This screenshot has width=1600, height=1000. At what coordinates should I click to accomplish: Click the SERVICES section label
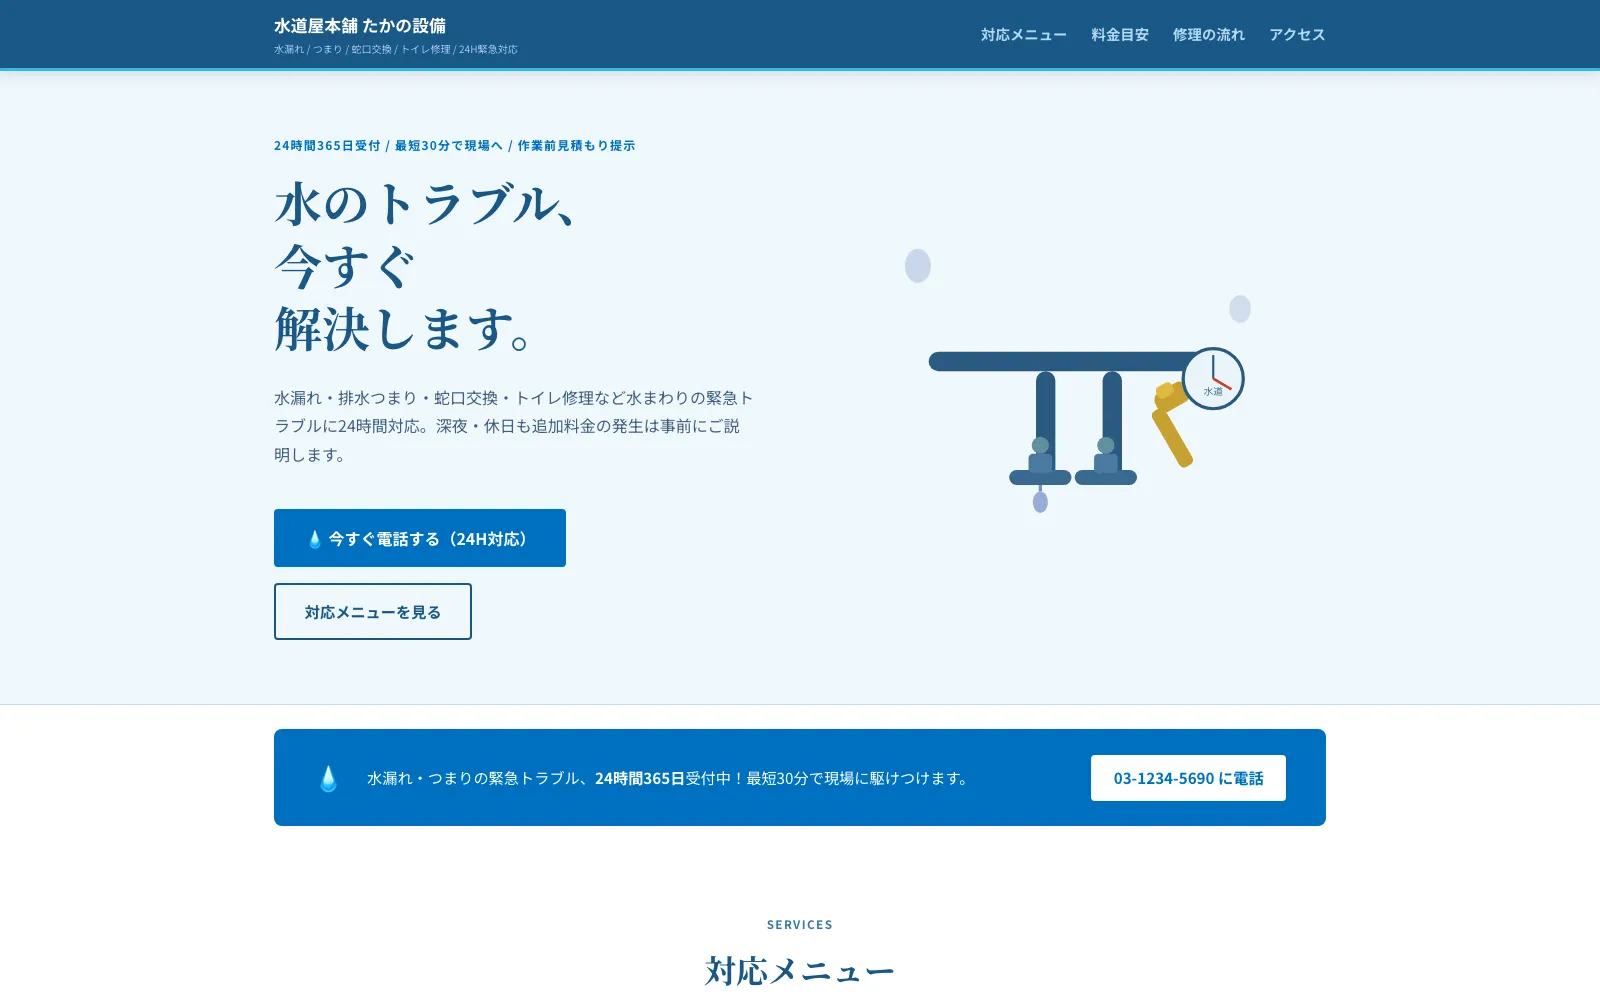(x=800, y=925)
